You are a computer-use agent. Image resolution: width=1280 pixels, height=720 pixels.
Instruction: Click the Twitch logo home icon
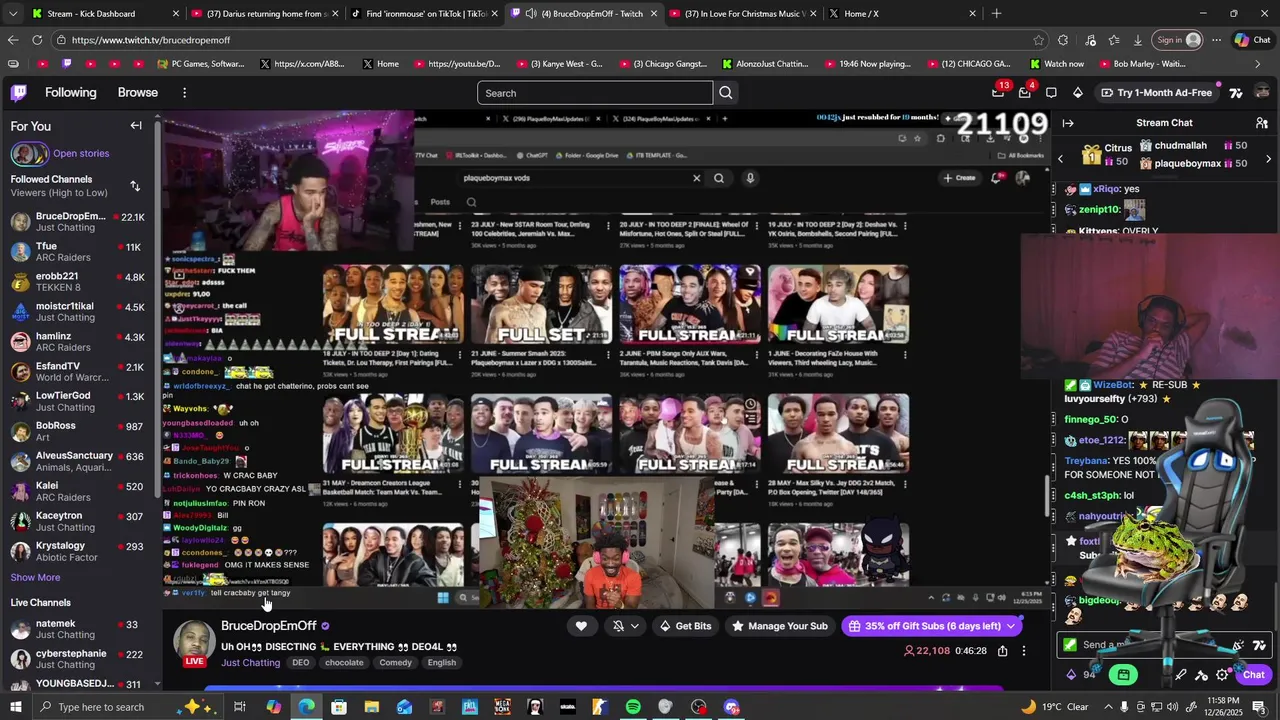tap(18, 92)
